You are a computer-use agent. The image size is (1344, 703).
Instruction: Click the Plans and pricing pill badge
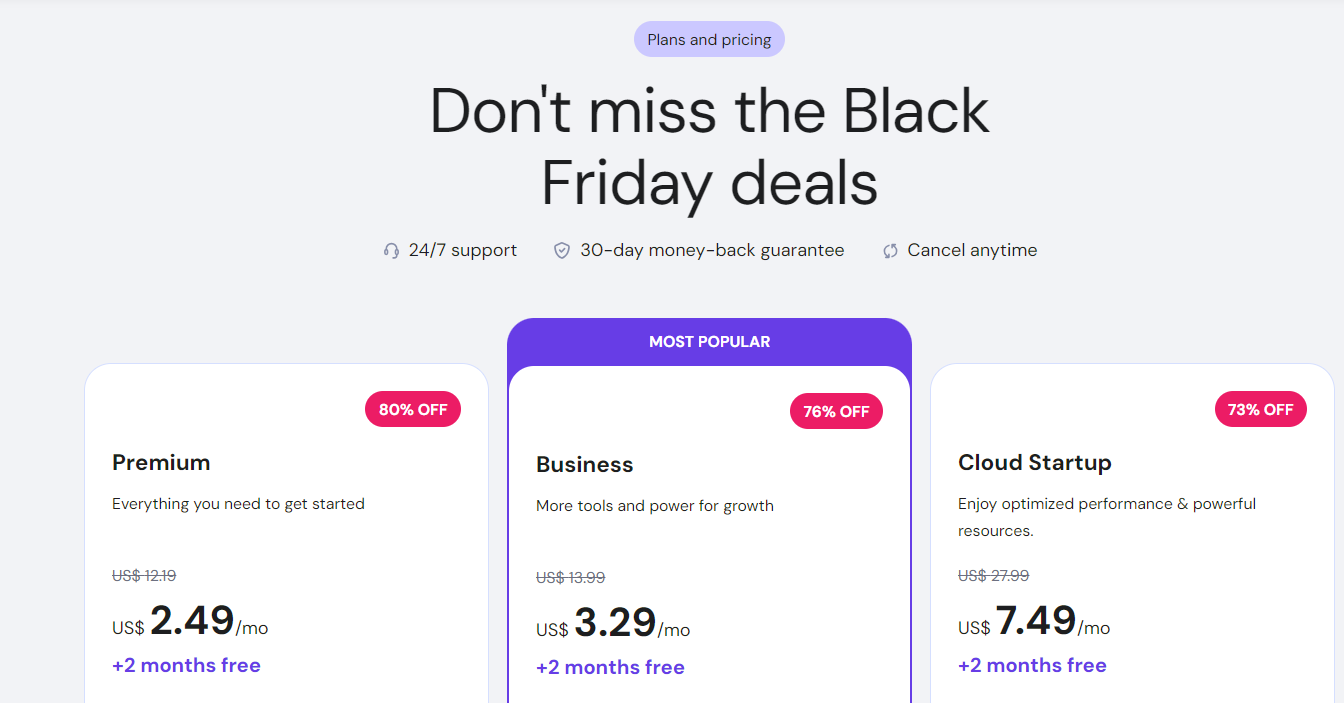coord(709,40)
